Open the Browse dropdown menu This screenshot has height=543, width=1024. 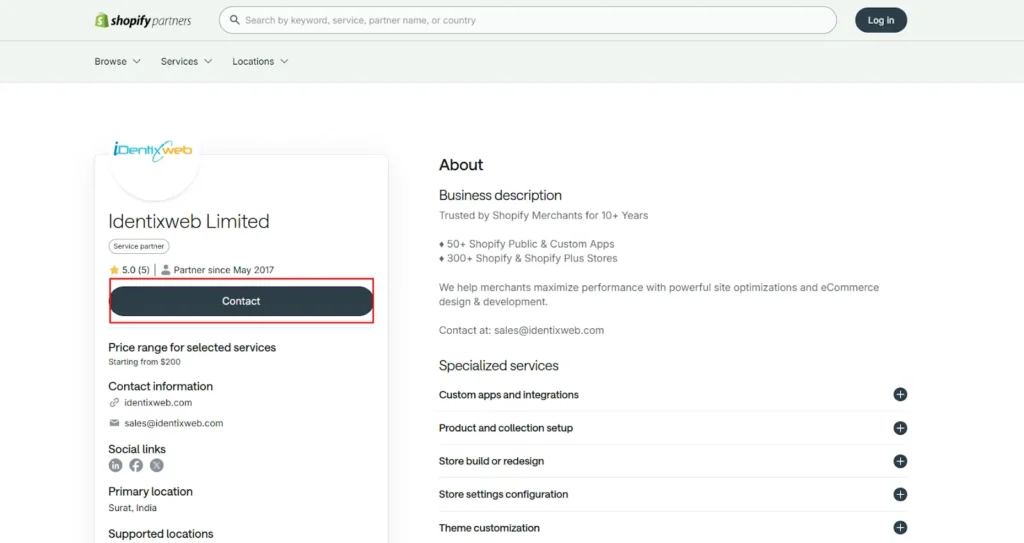pos(118,61)
